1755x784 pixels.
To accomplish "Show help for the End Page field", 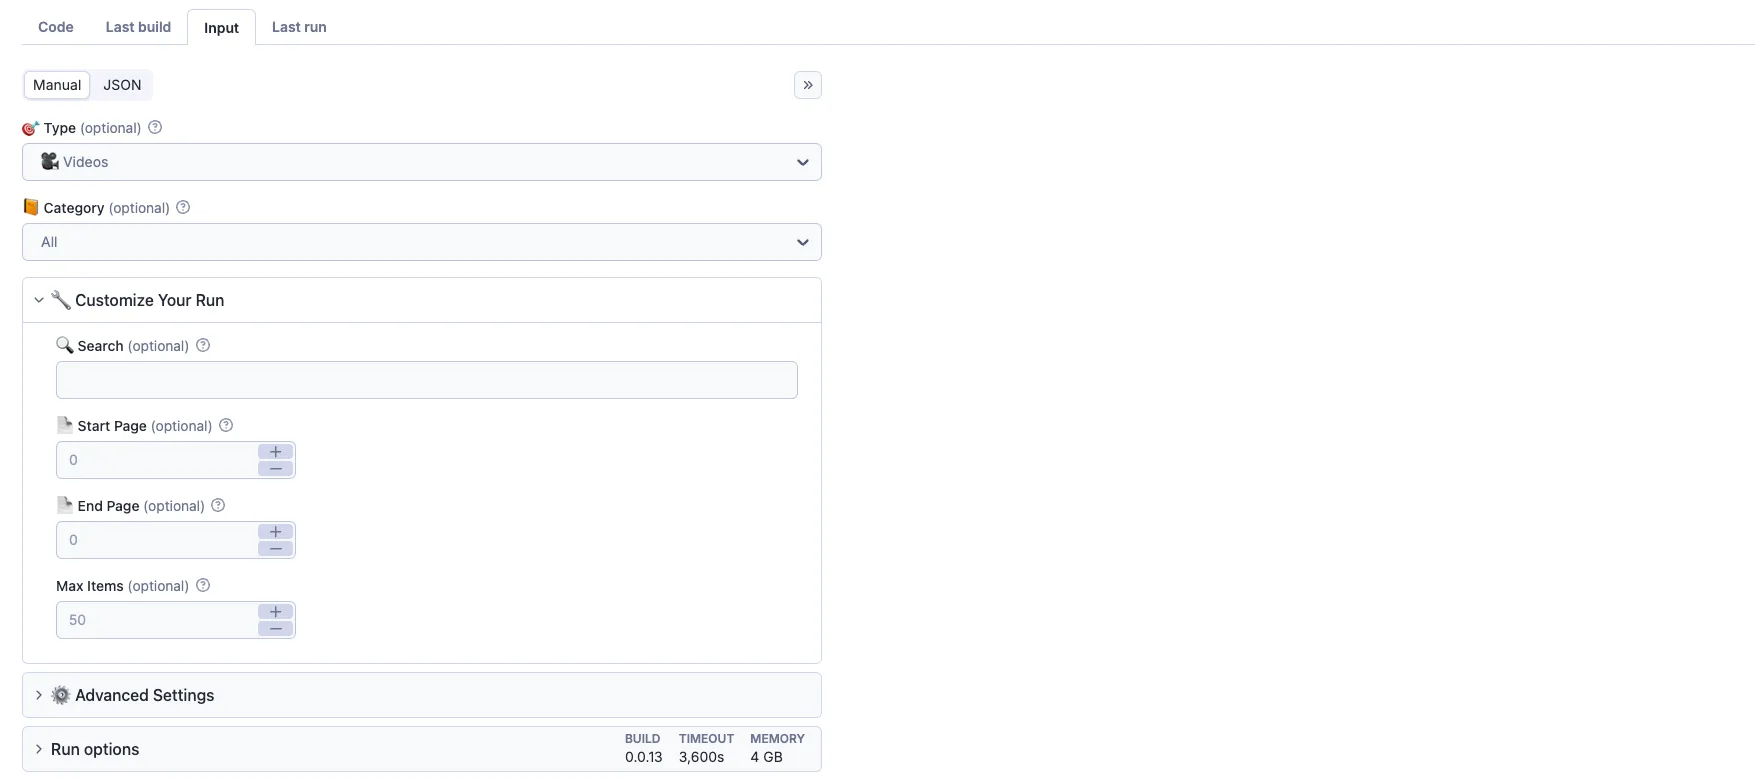I will 218,505.
